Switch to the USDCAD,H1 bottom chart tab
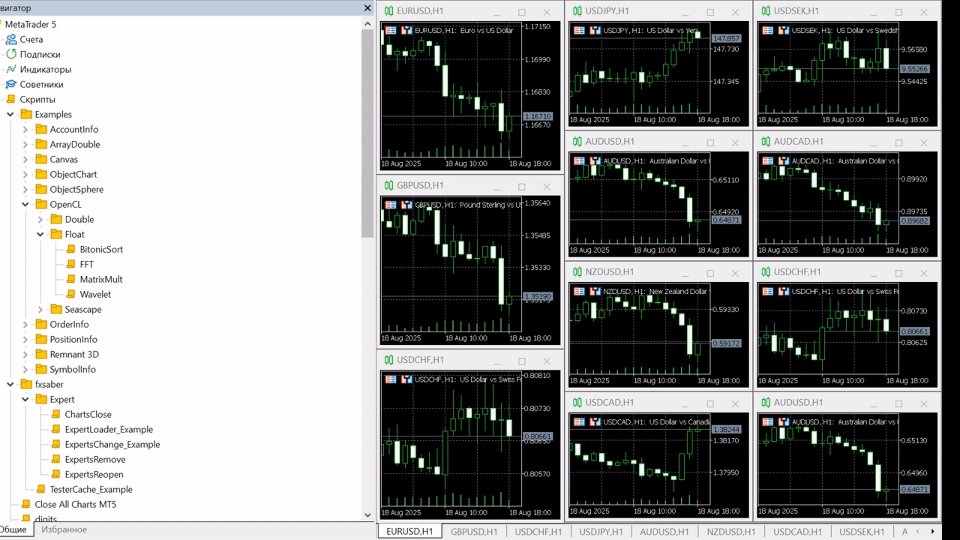 (x=798, y=531)
